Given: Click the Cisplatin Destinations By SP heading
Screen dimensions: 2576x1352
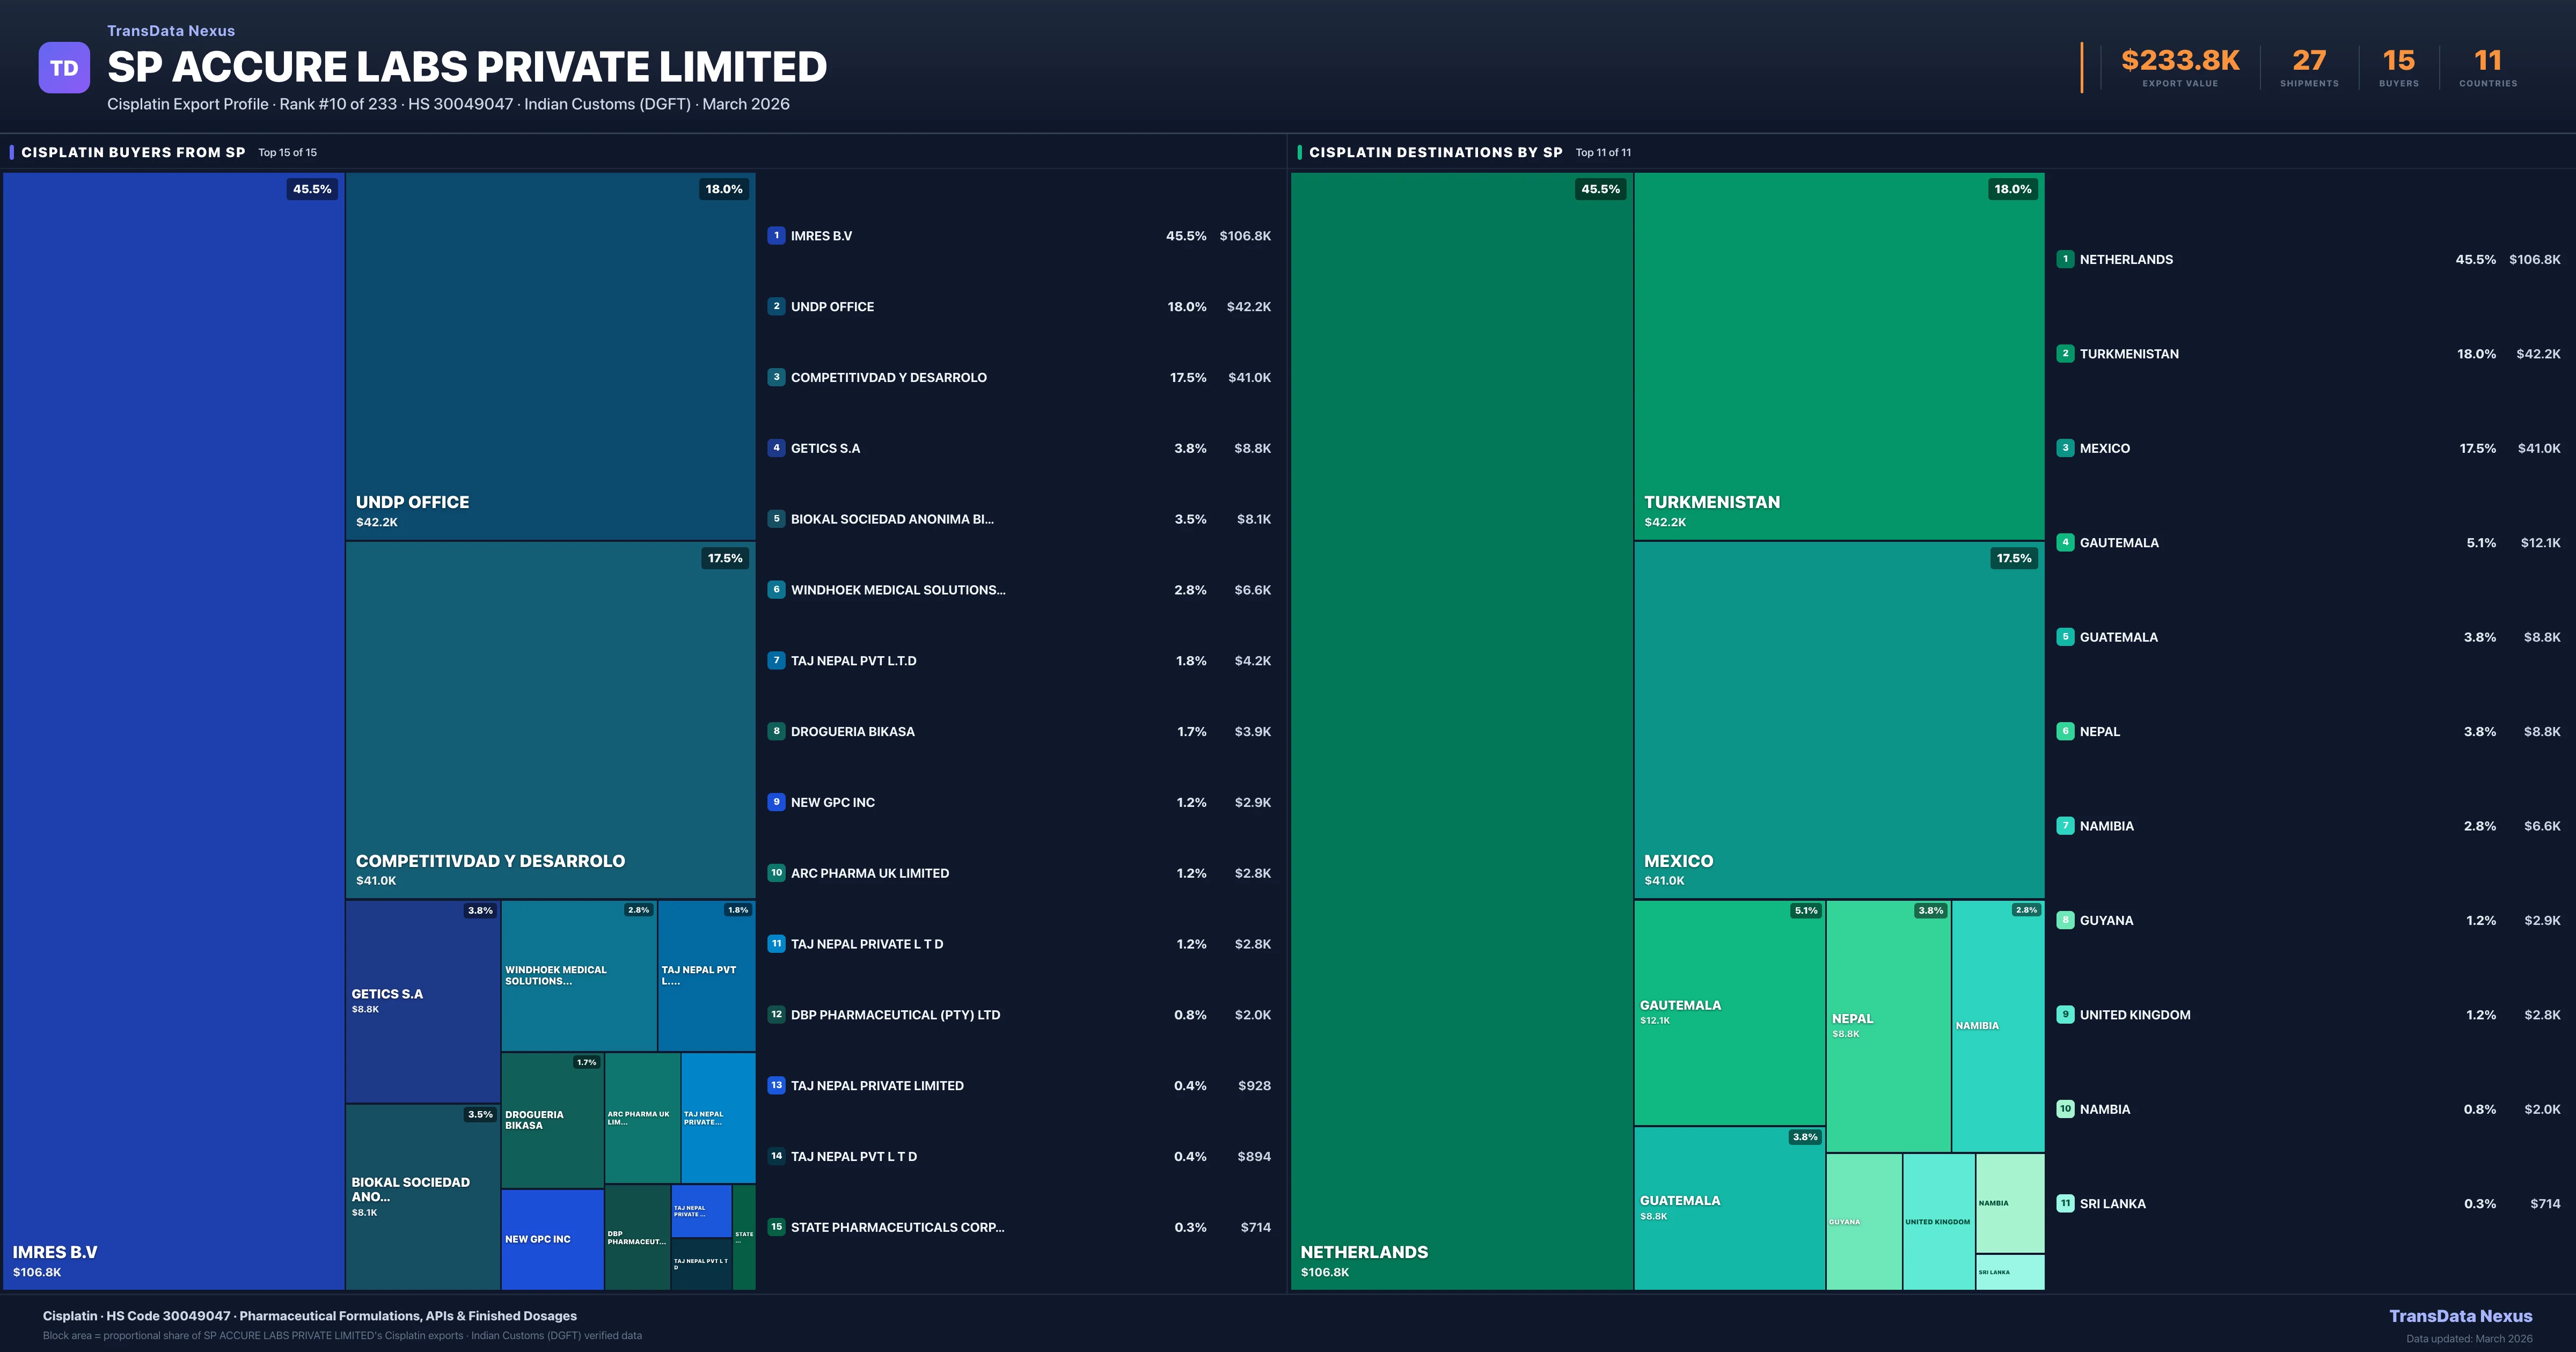Looking at the screenshot, I should click(1435, 153).
